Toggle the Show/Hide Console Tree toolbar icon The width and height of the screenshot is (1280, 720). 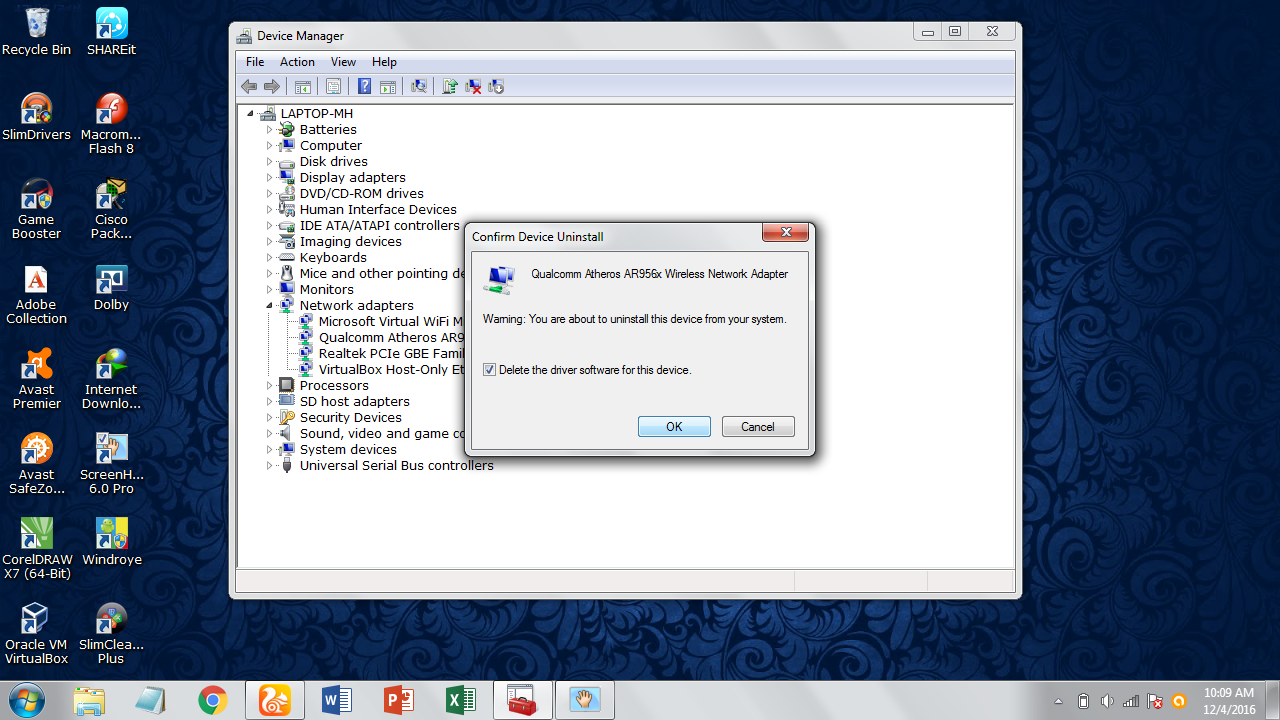tap(302, 87)
